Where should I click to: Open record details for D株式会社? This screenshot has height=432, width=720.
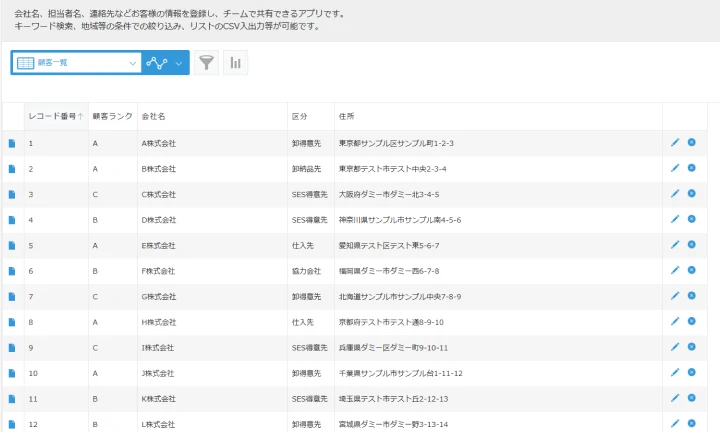(12, 220)
